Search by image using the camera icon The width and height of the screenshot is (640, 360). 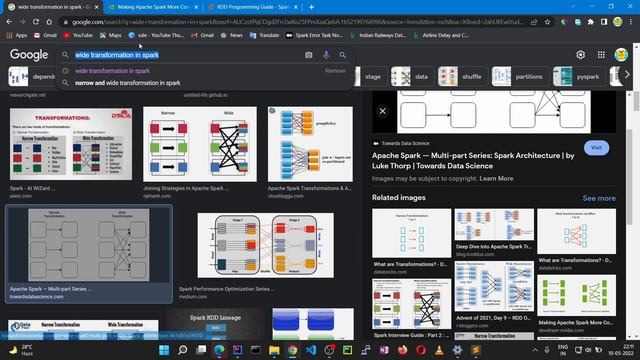tap(309, 55)
